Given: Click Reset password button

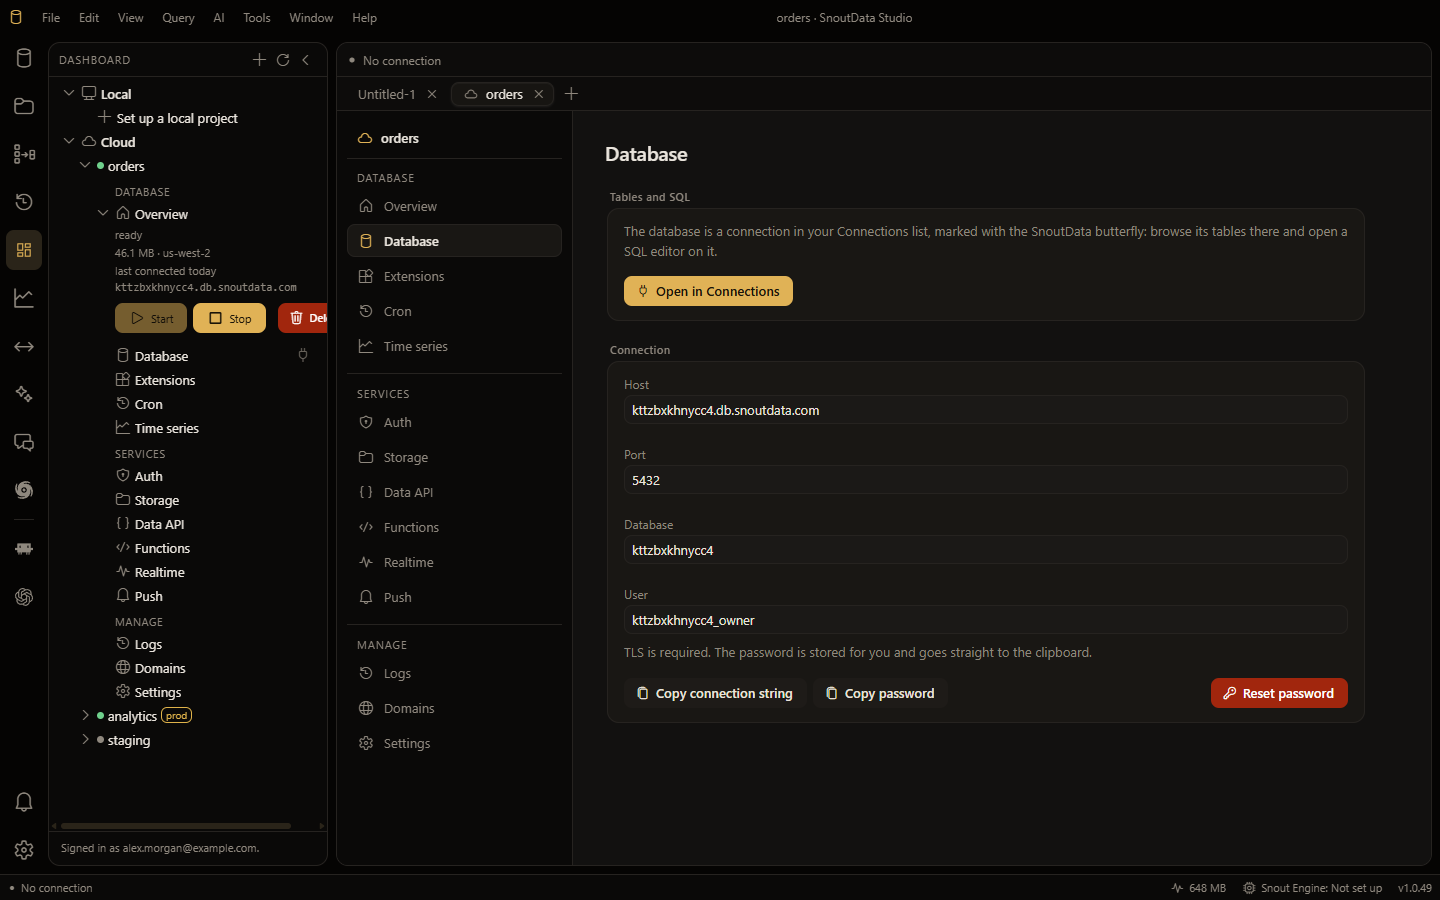Looking at the screenshot, I should click(x=1279, y=693).
